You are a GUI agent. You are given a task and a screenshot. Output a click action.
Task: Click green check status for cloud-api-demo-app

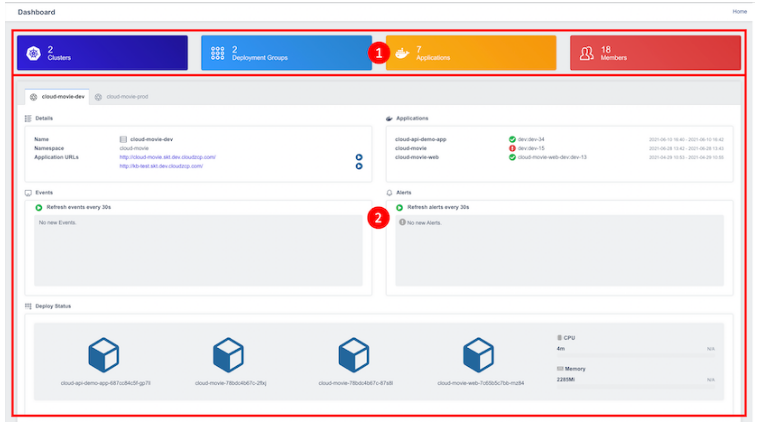pos(512,139)
